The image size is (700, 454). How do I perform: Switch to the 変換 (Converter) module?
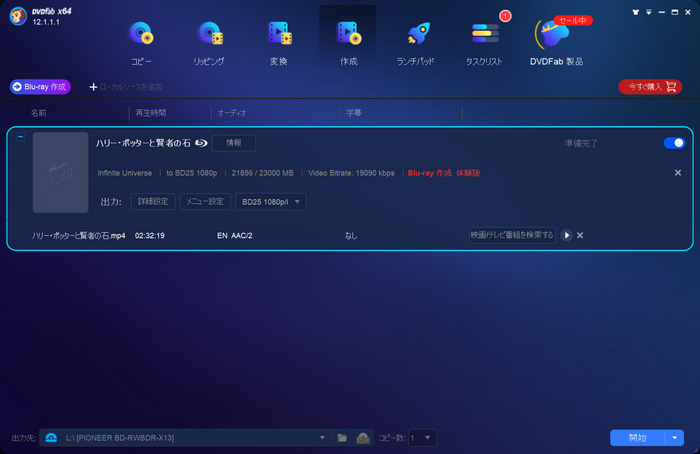(279, 43)
